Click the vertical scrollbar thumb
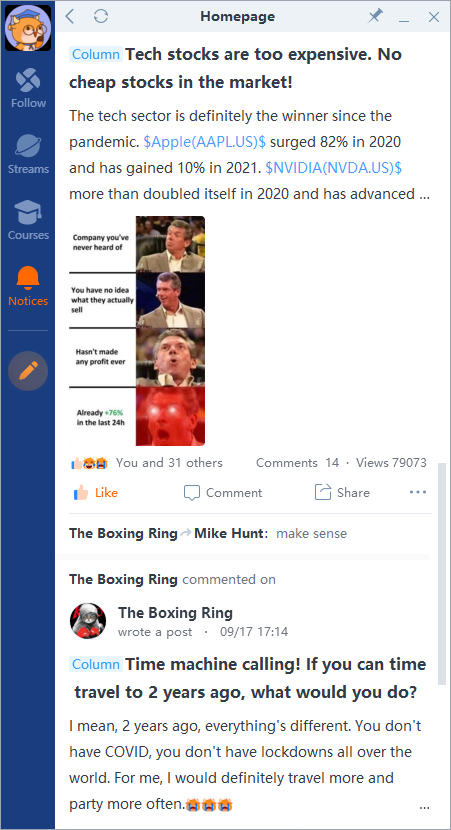This screenshot has width=451, height=830. point(442,574)
